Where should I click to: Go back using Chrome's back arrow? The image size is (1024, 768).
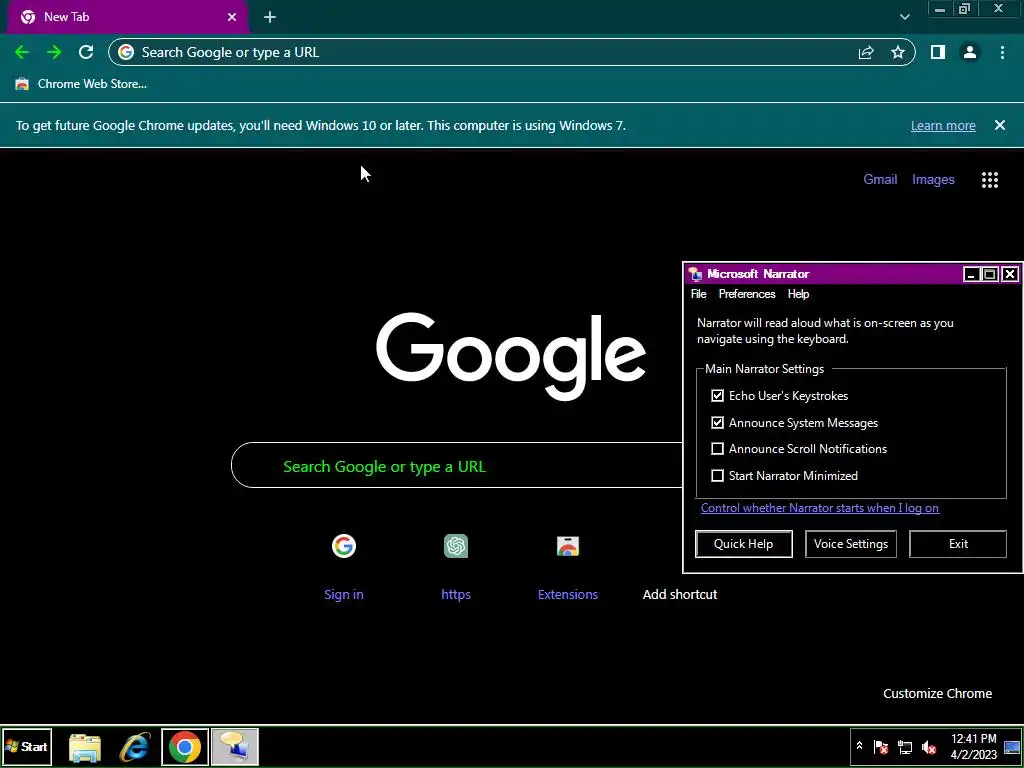pyautogui.click(x=22, y=52)
